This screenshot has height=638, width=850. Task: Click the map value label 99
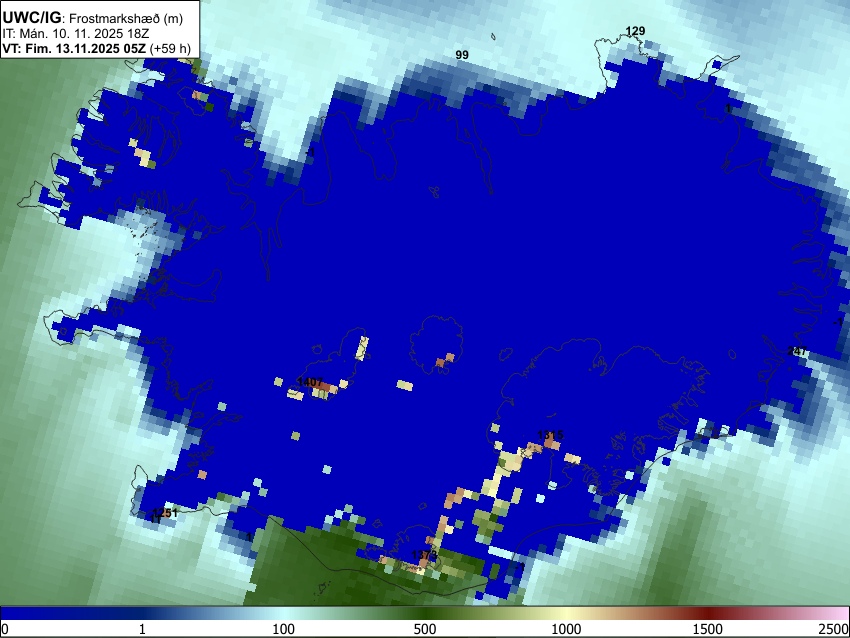(462, 55)
